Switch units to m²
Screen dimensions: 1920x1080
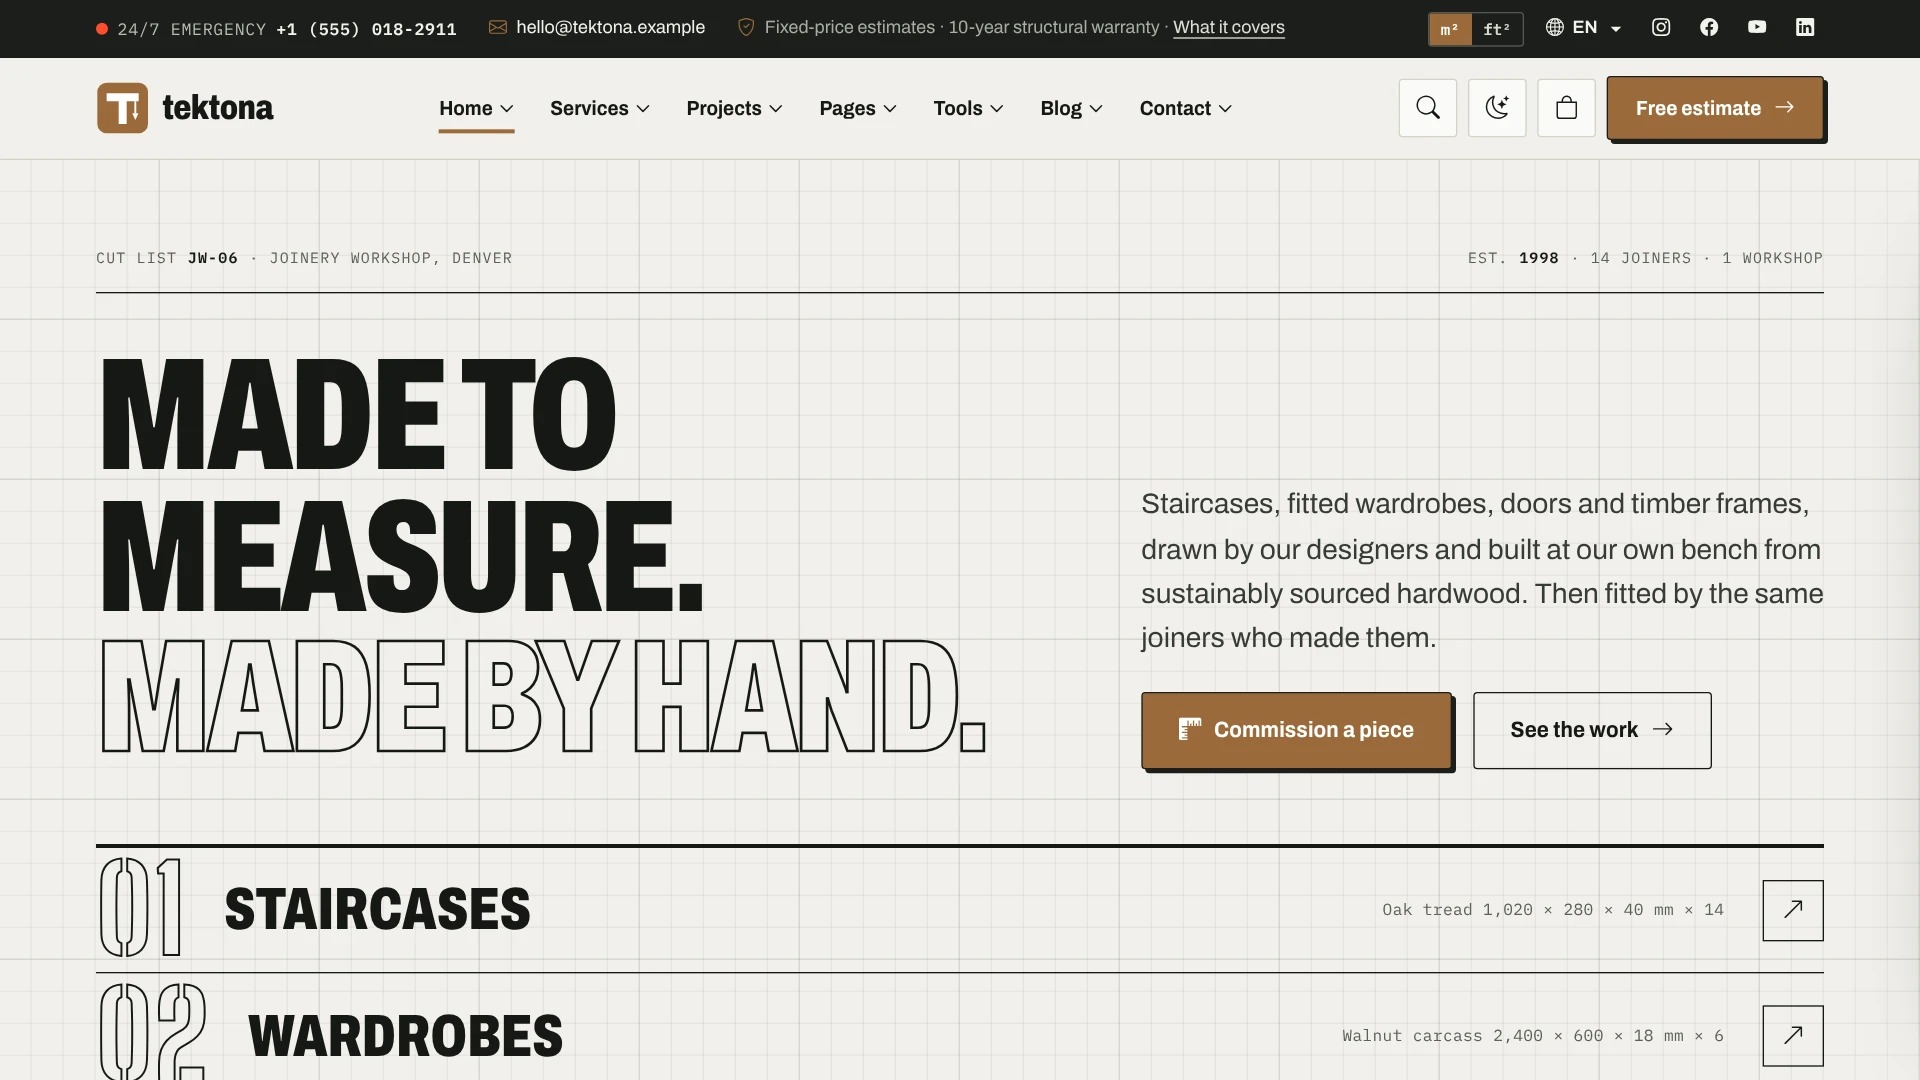coord(1450,29)
